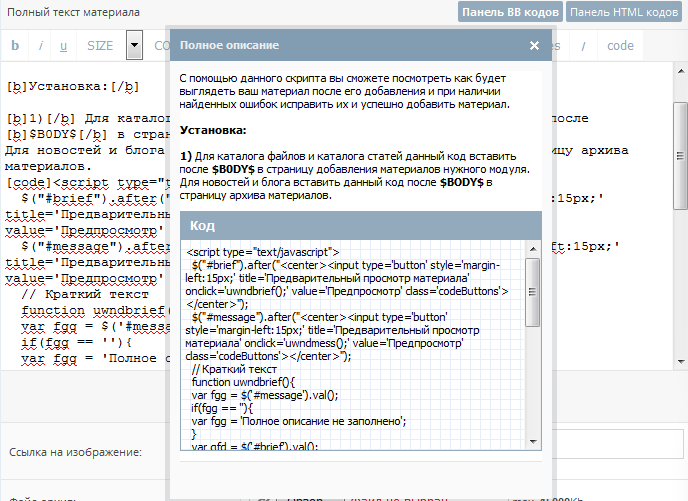
Task: Apply underline with the u button
Action: click(64, 46)
